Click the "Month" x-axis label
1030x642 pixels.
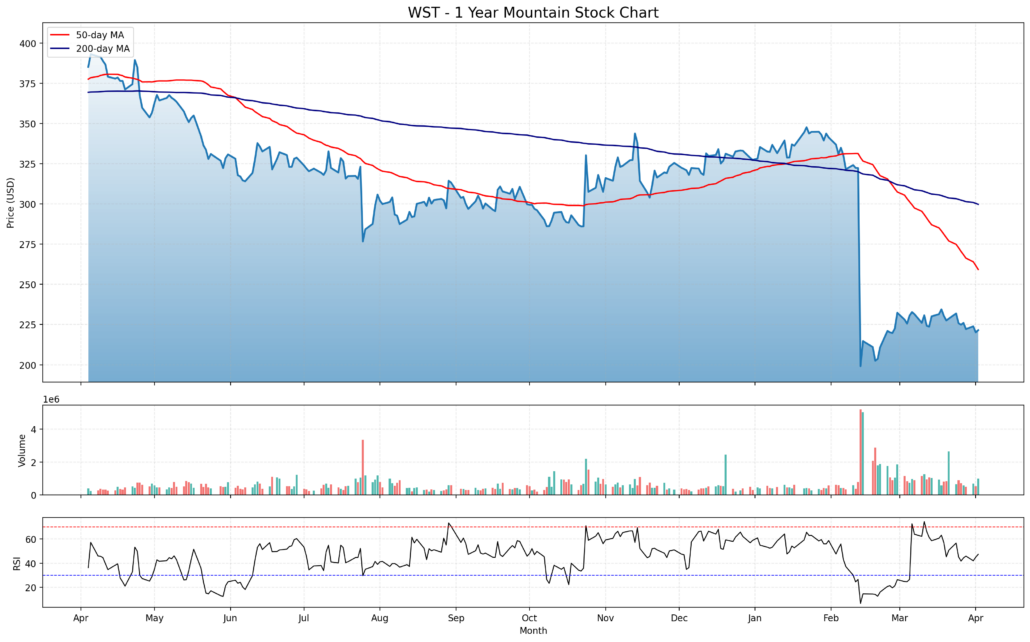coord(533,630)
